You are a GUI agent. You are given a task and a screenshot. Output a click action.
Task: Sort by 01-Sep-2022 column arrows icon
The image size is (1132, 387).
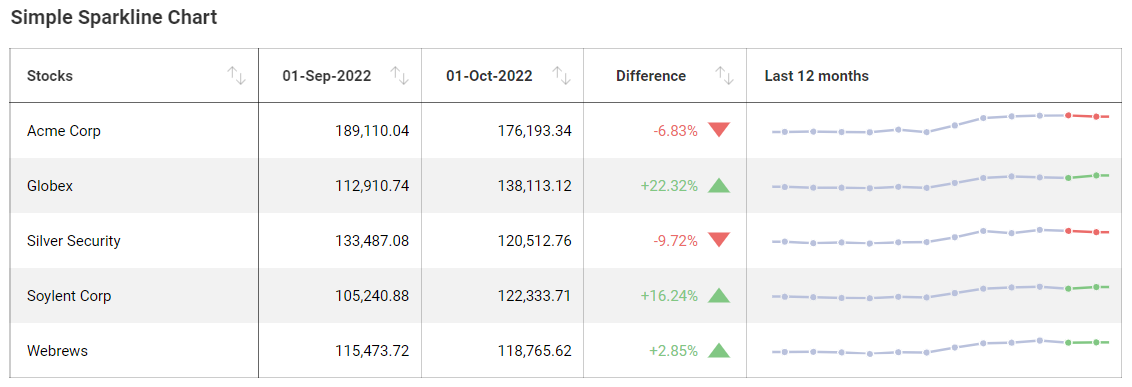click(400, 76)
